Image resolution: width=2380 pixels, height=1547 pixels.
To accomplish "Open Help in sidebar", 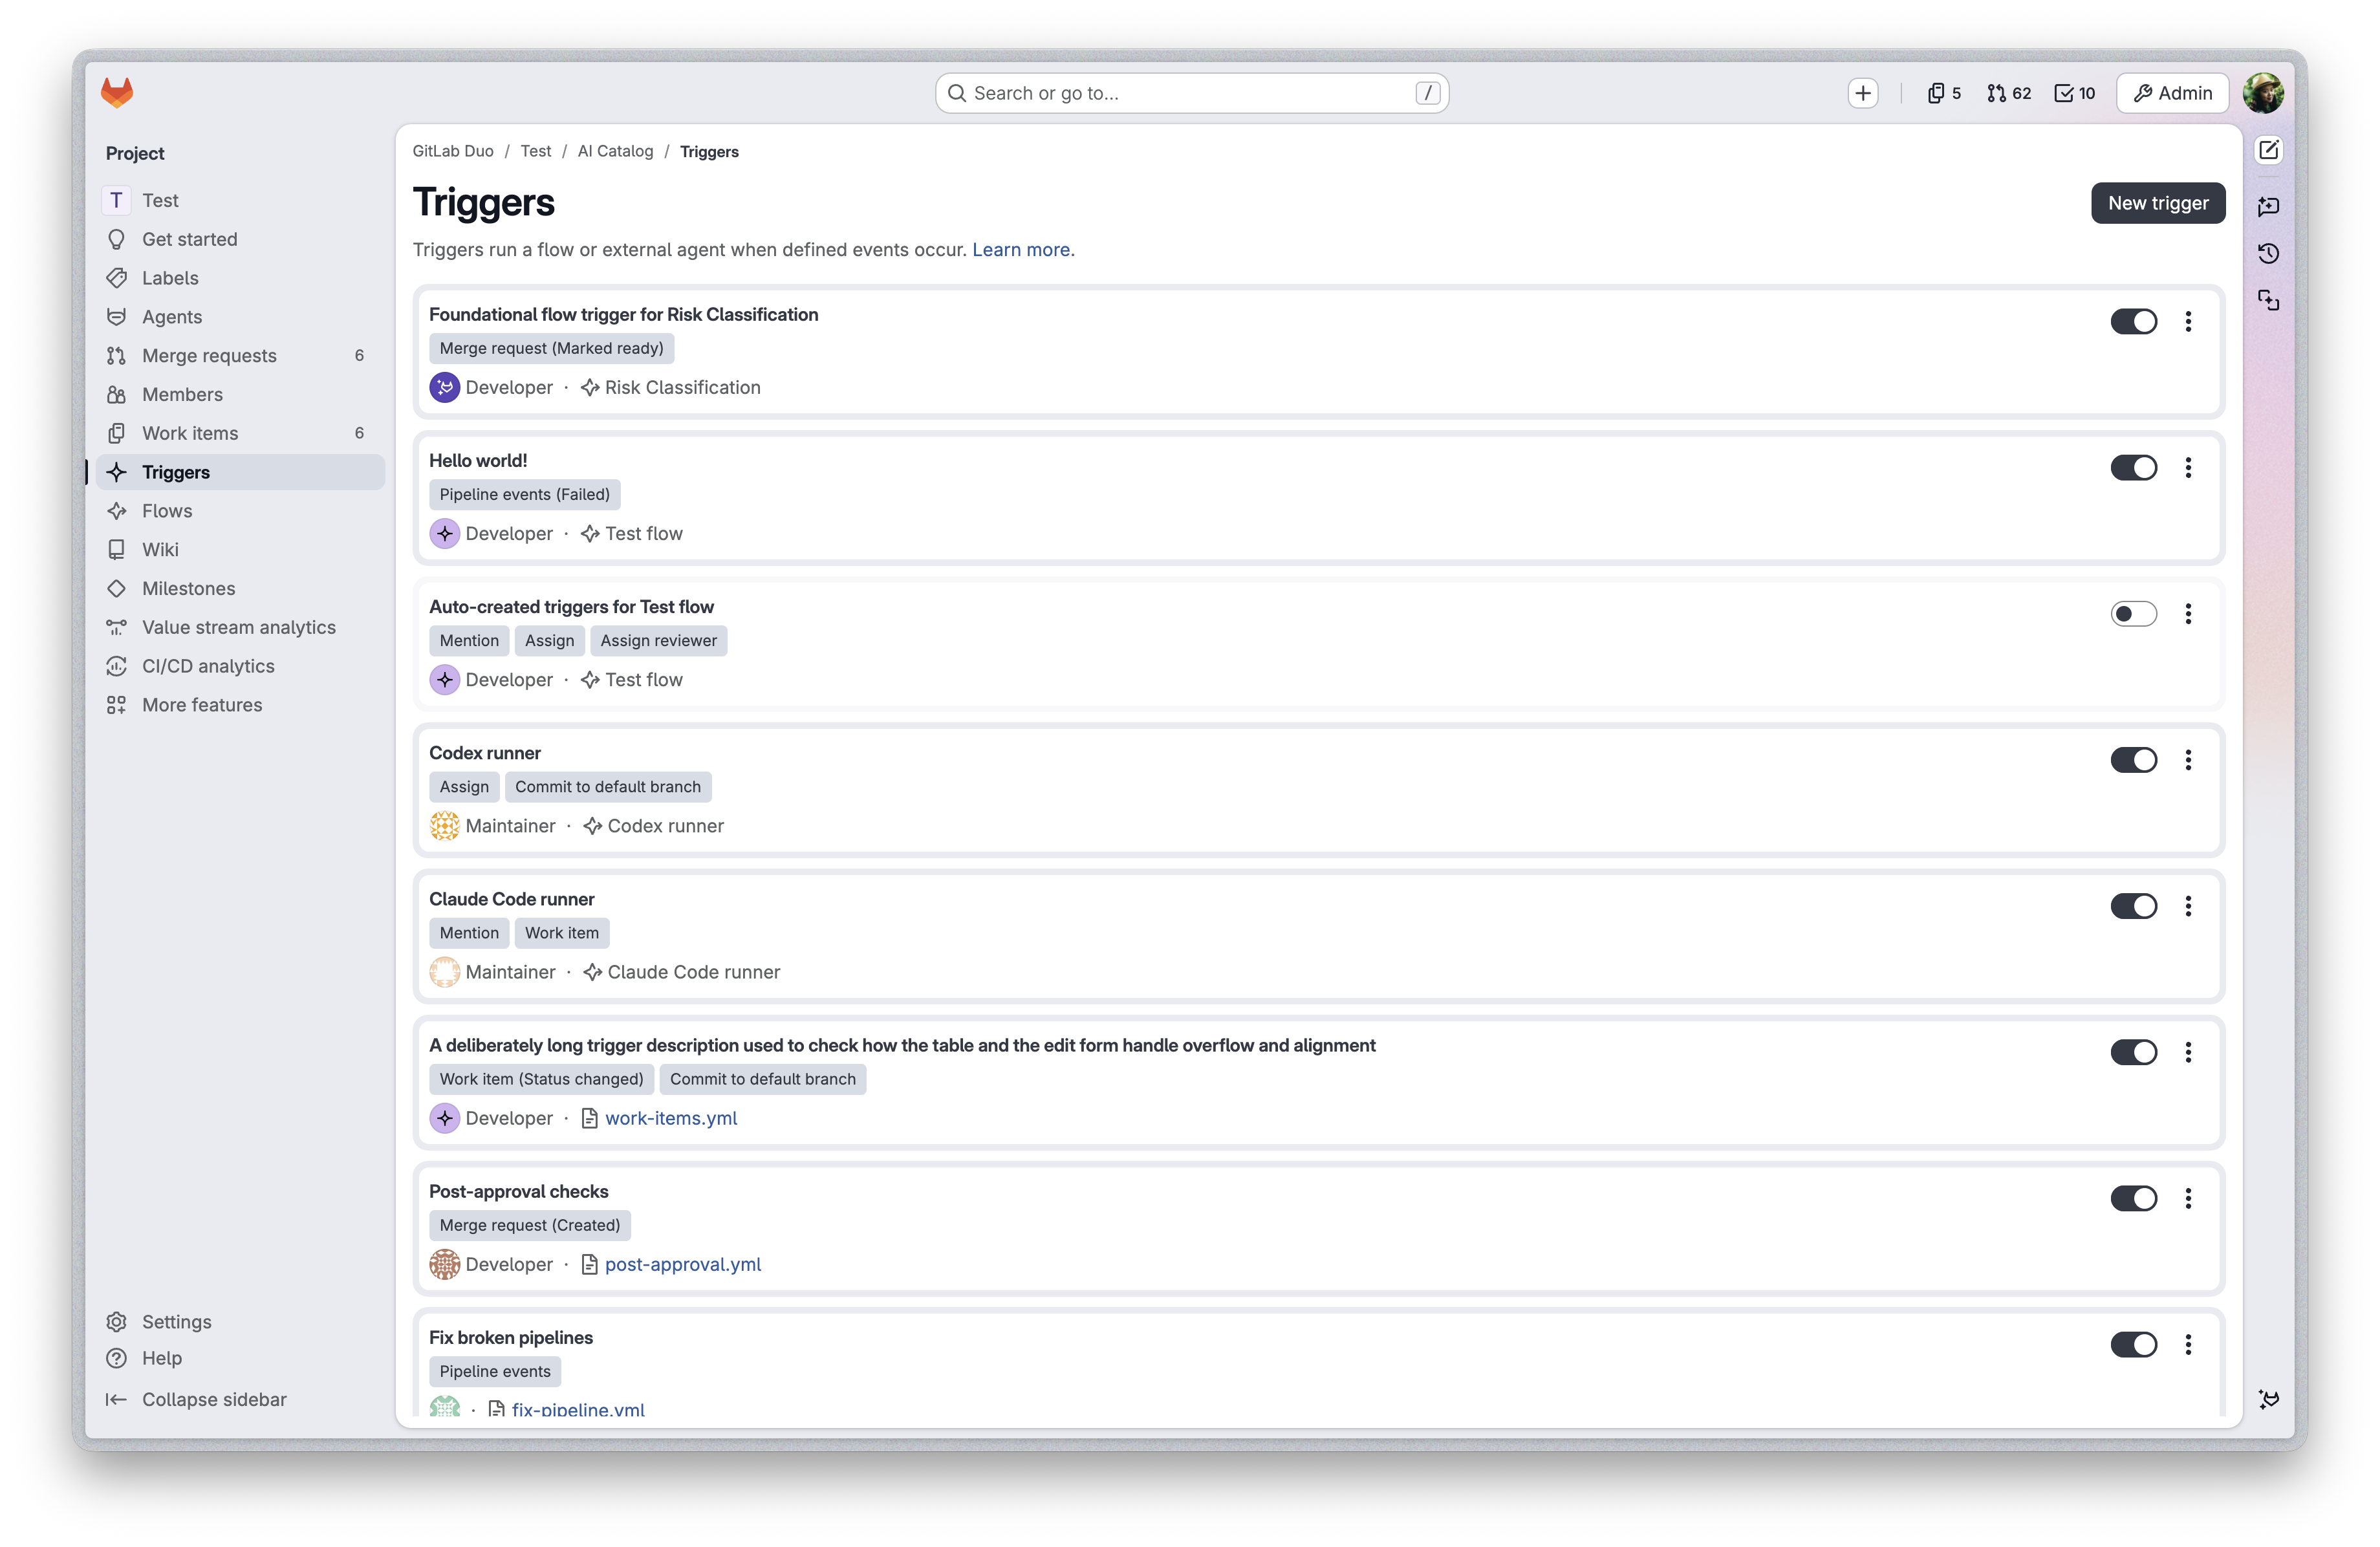I will (240, 1358).
